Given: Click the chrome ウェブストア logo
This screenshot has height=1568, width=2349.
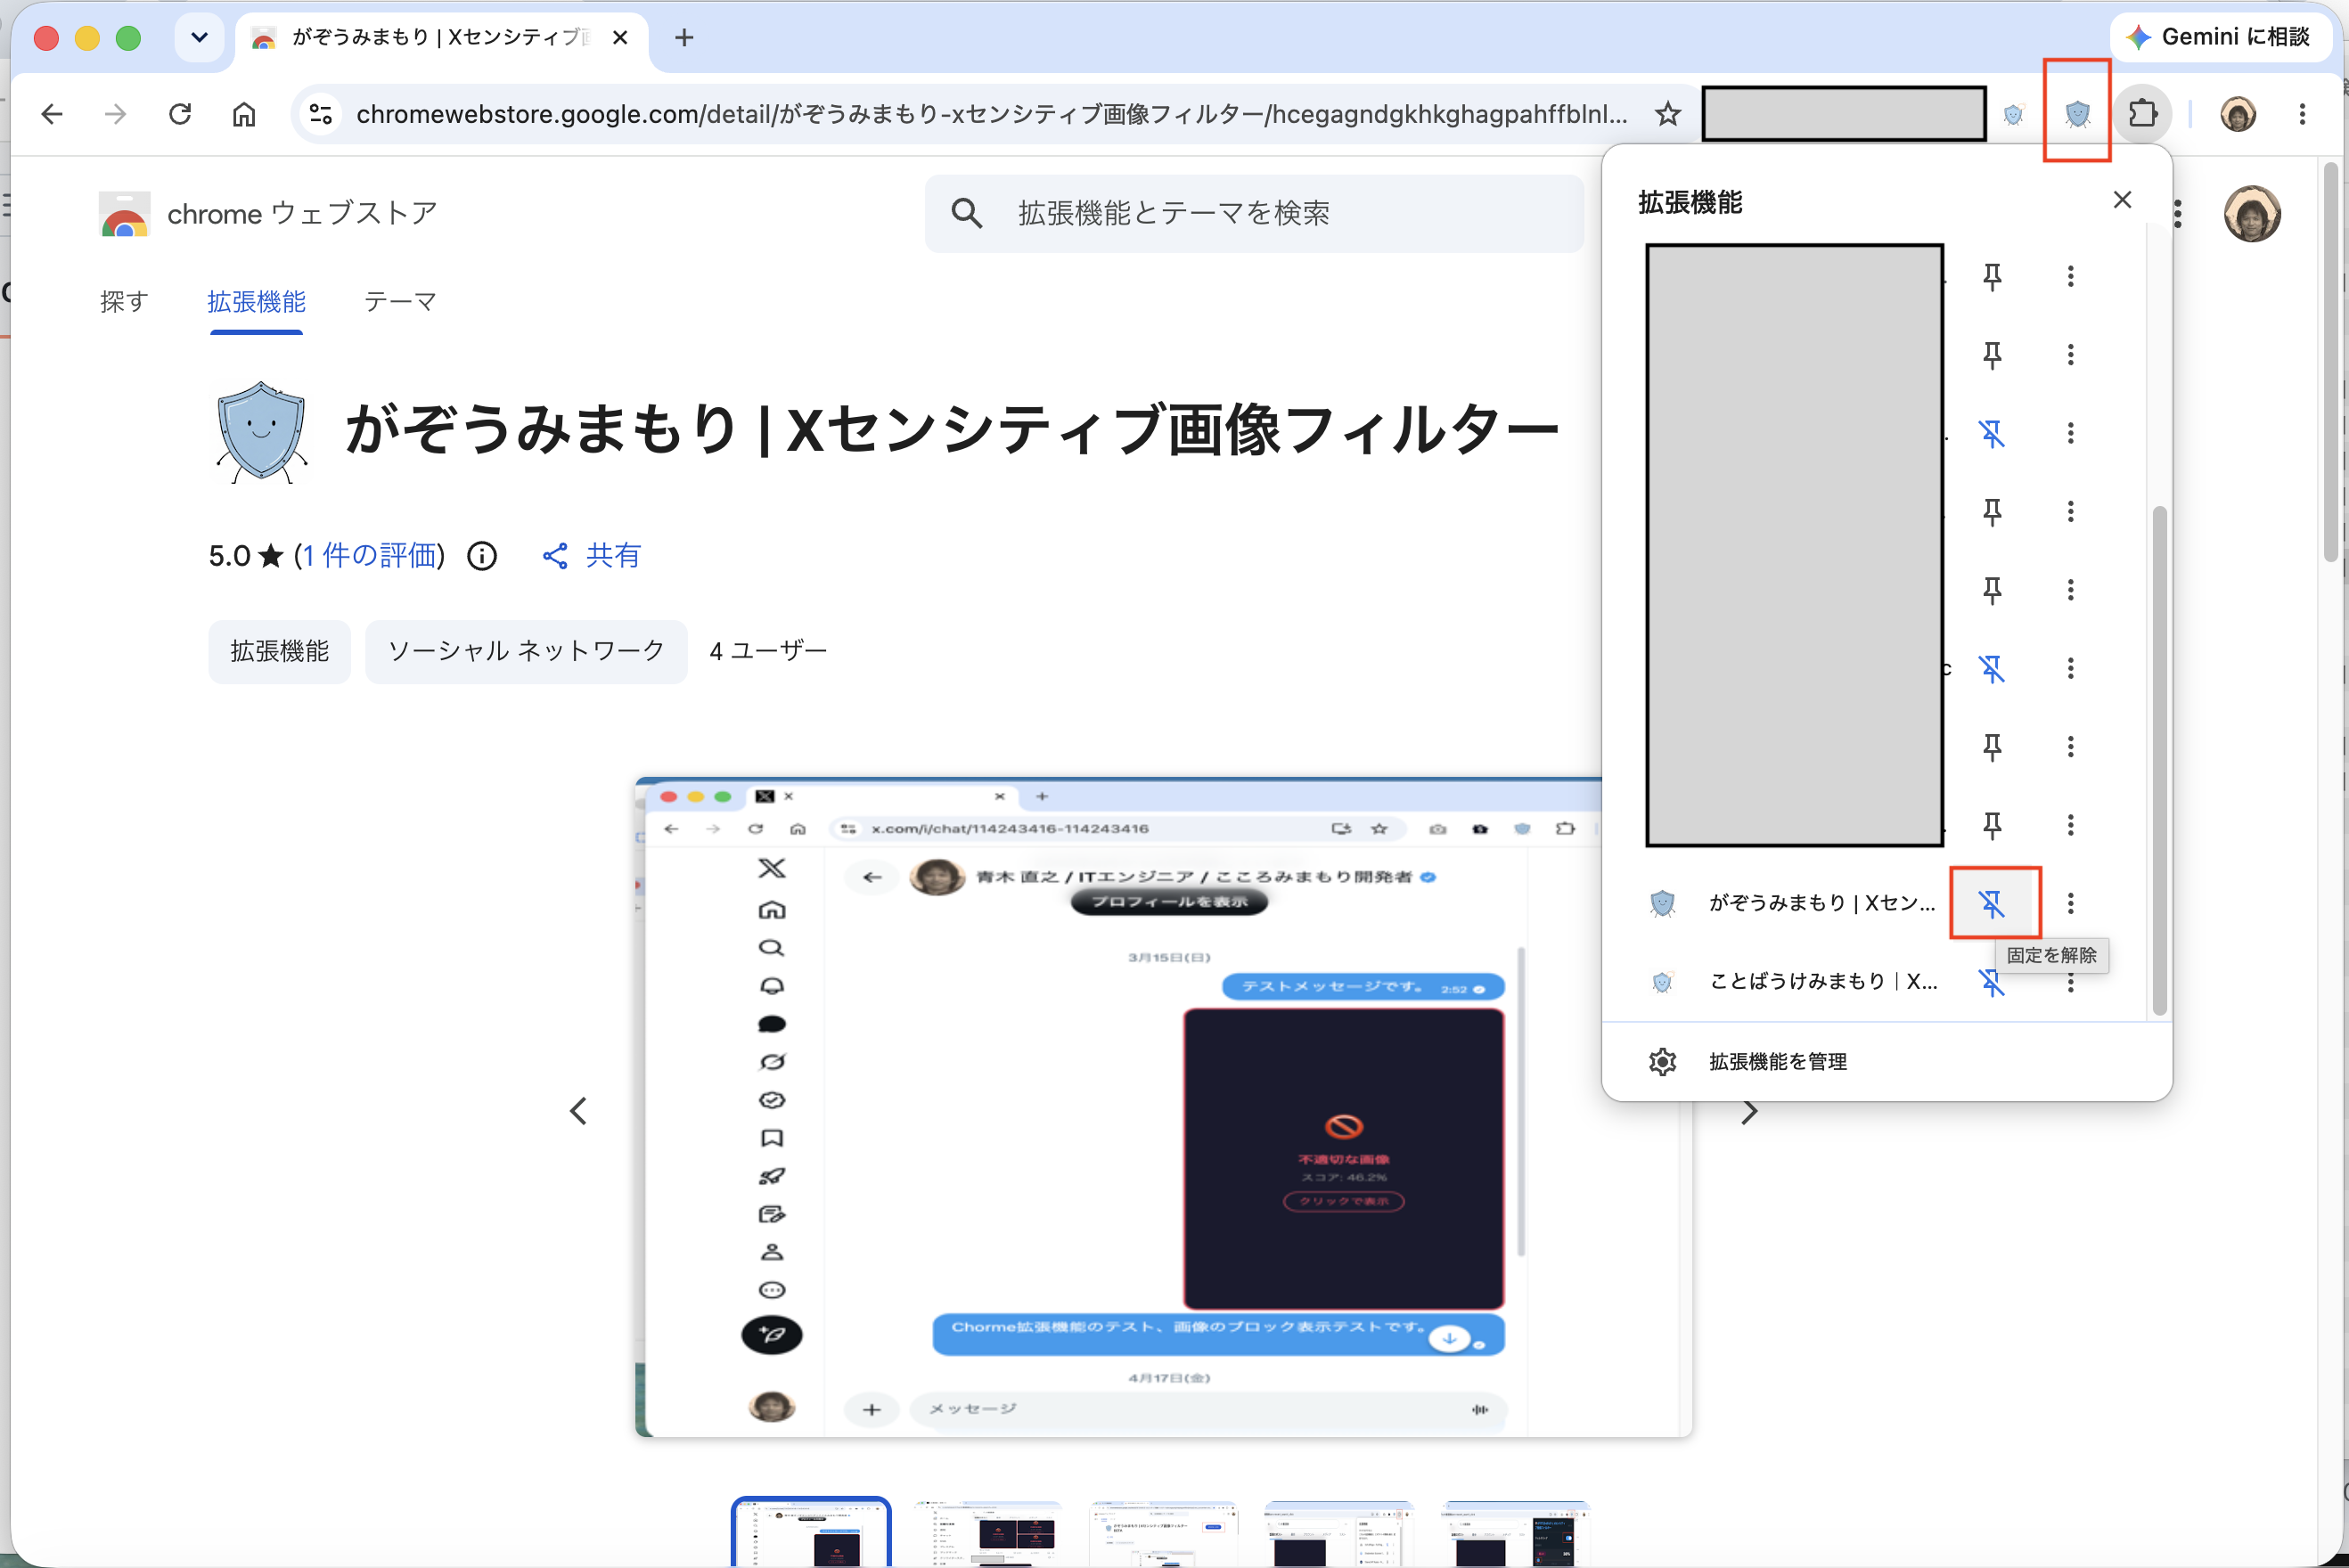Looking at the screenshot, I should [x=268, y=213].
